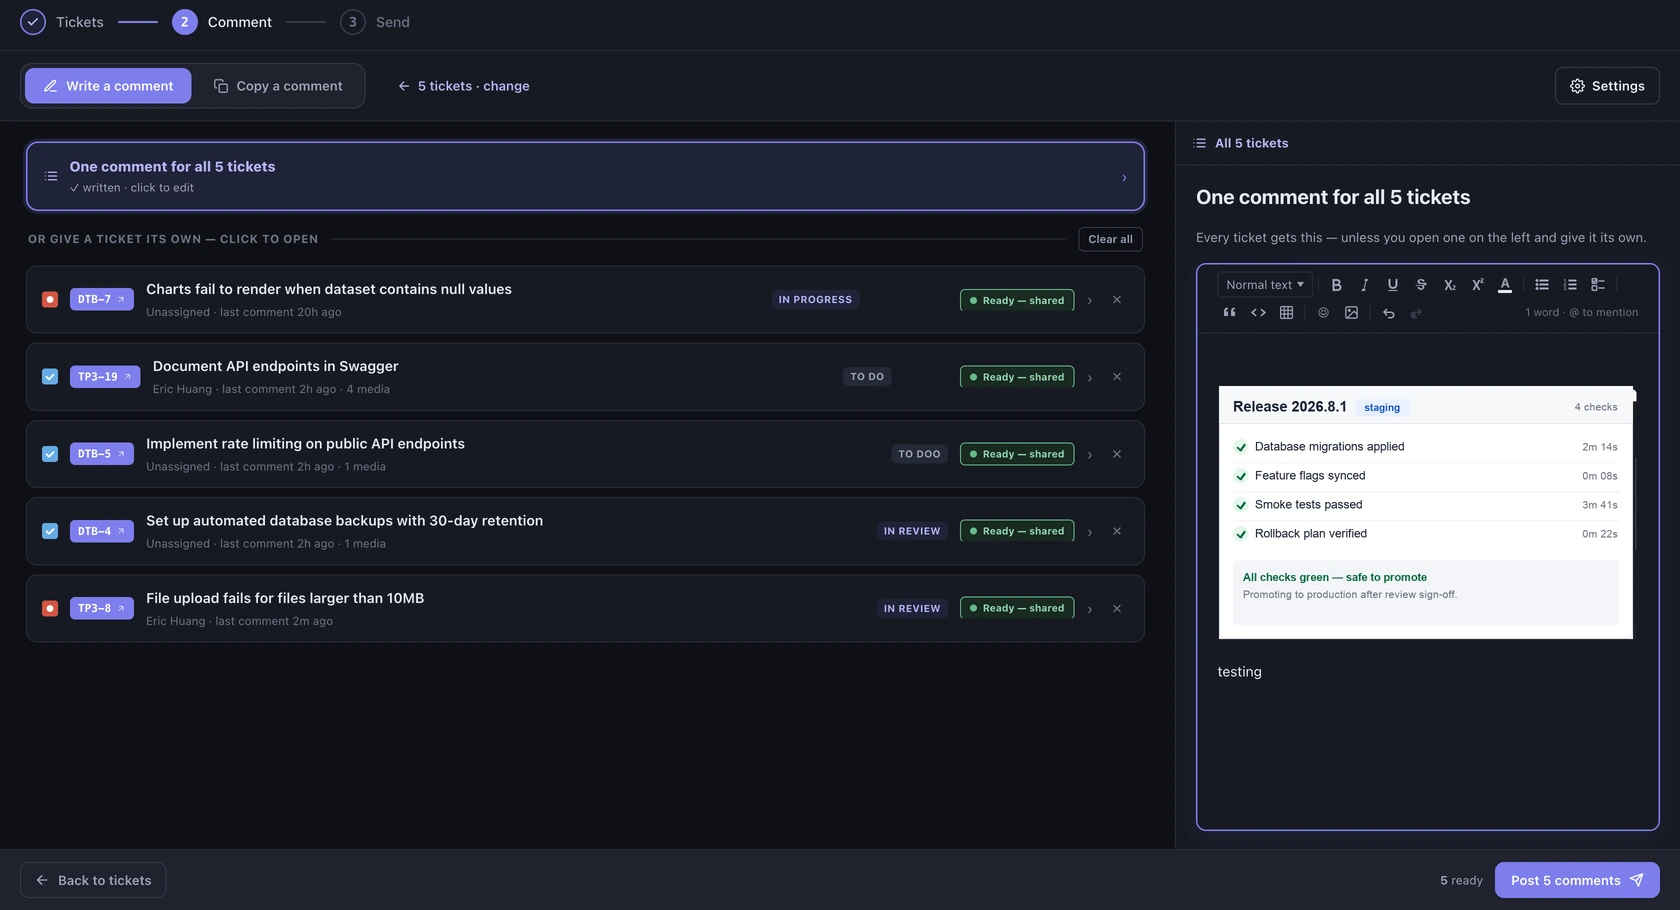Image resolution: width=1680 pixels, height=910 pixels.
Task: Expand the TP3-8 row chevron
Action: [x=1090, y=608]
